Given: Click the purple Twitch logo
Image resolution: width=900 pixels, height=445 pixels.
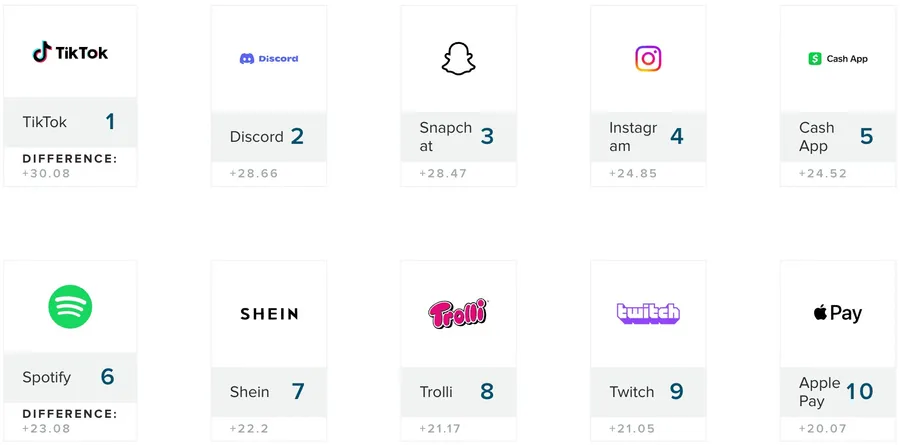Looking at the screenshot, I should (648, 313).
